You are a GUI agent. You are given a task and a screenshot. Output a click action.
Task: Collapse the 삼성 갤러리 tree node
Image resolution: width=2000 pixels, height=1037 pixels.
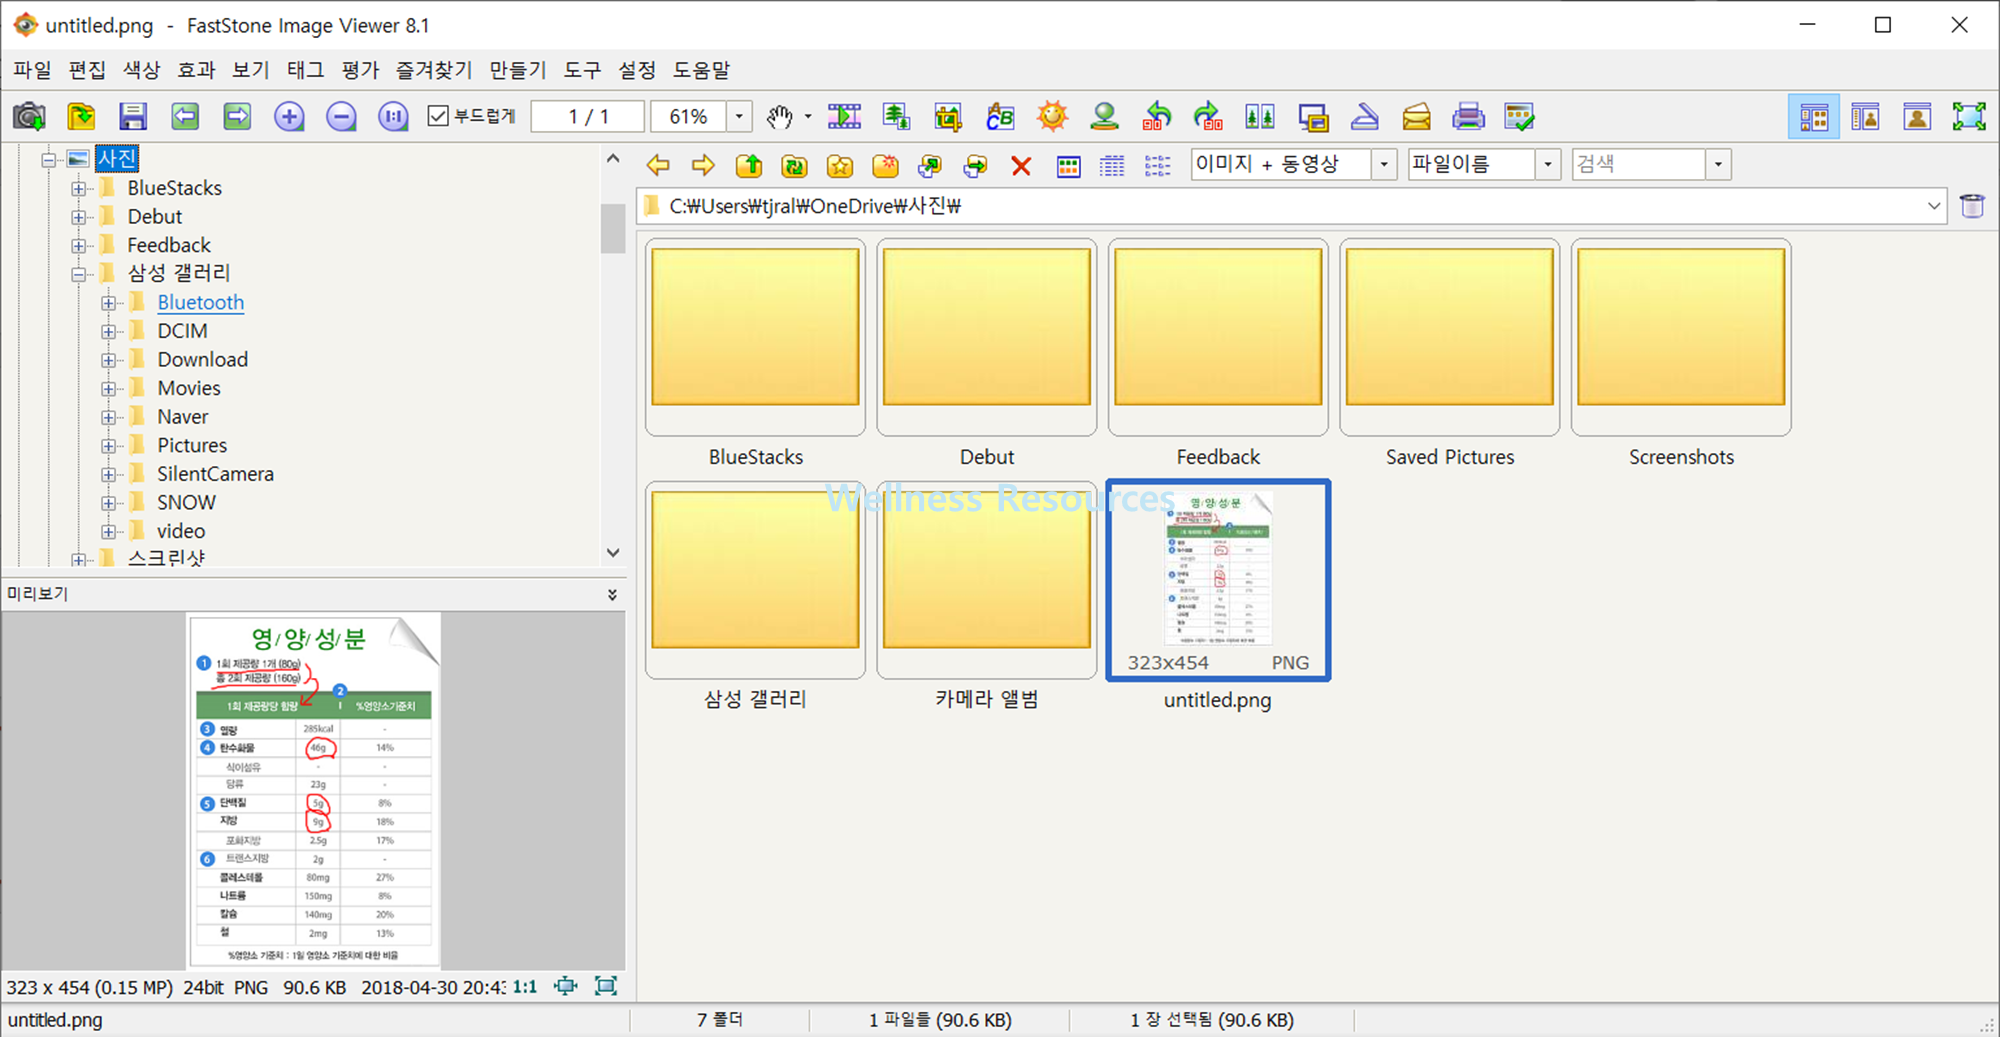78,273
